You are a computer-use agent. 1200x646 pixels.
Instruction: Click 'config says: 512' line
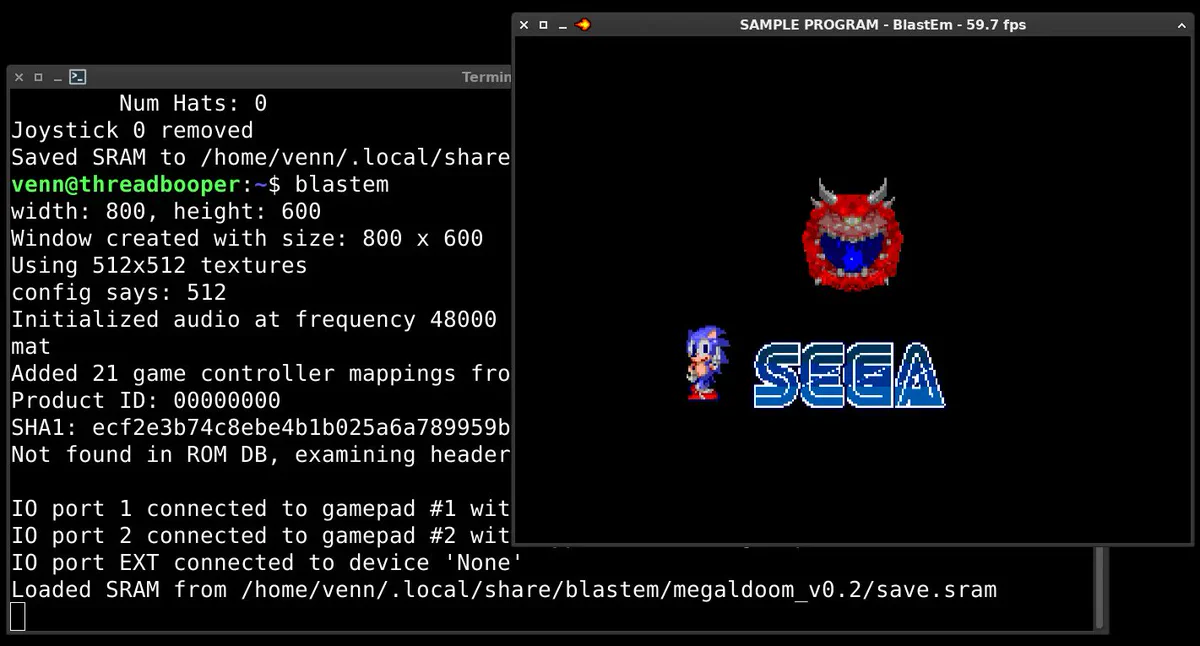coord(119,293)
